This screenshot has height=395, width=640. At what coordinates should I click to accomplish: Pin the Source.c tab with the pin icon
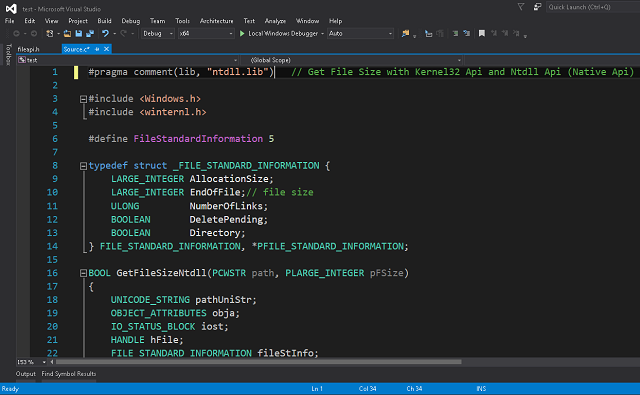pyautogui.click(x=97, y=49)
